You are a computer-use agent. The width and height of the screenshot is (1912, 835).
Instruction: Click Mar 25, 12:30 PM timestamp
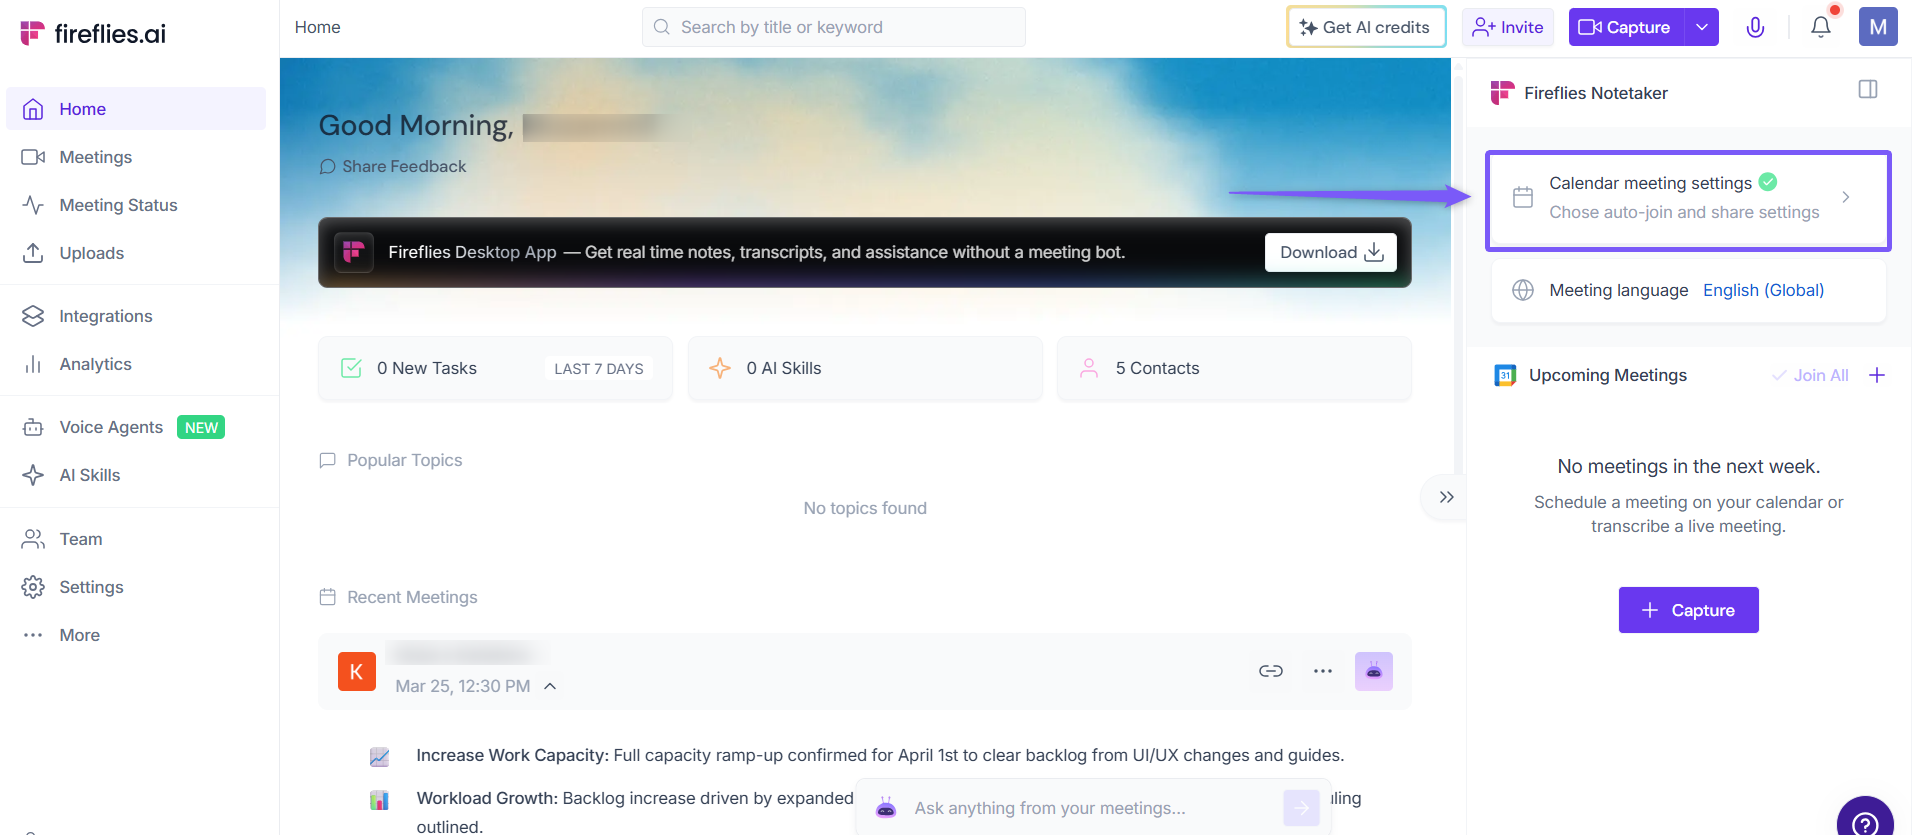(463, 686)
